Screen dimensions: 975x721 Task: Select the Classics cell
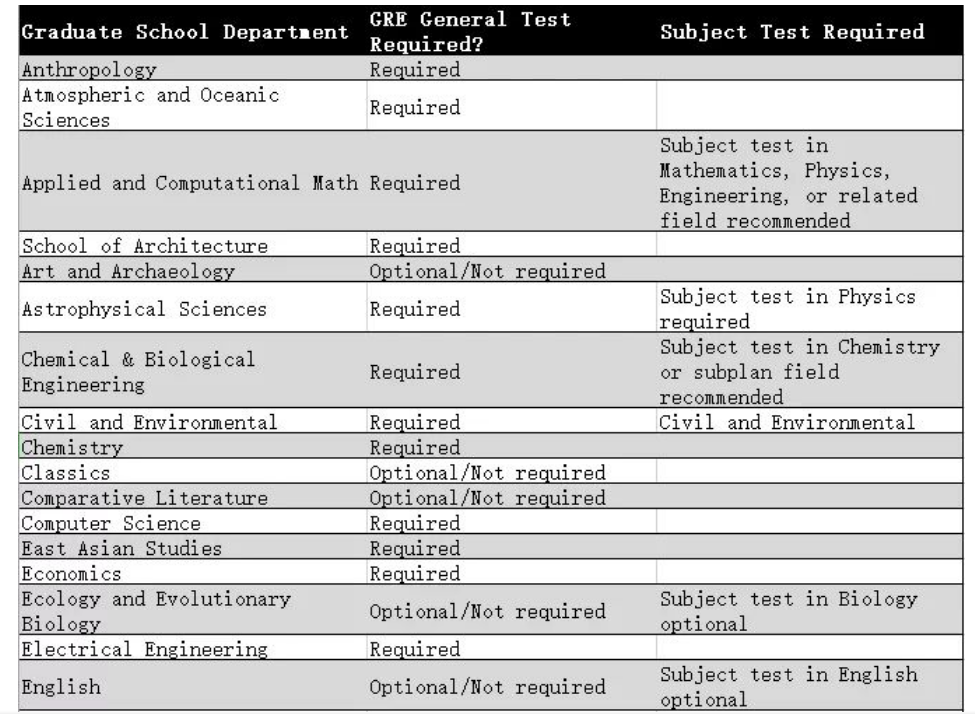(x=66, y=472)
